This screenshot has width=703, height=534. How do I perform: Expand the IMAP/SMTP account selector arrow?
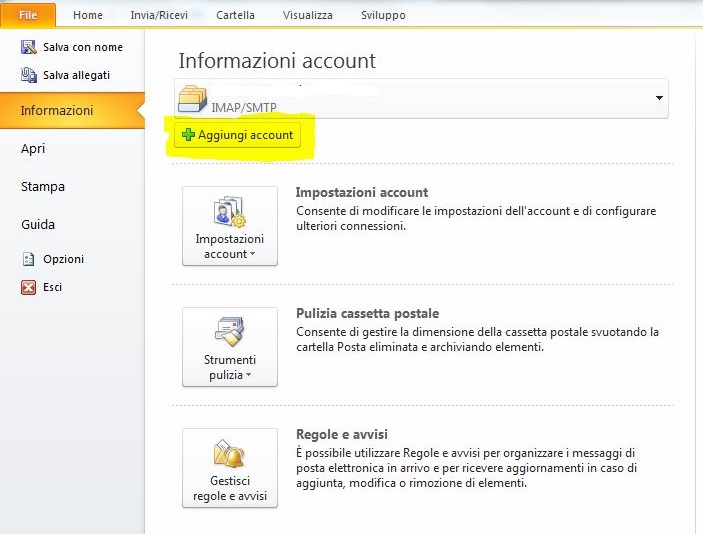click(659, 98)
